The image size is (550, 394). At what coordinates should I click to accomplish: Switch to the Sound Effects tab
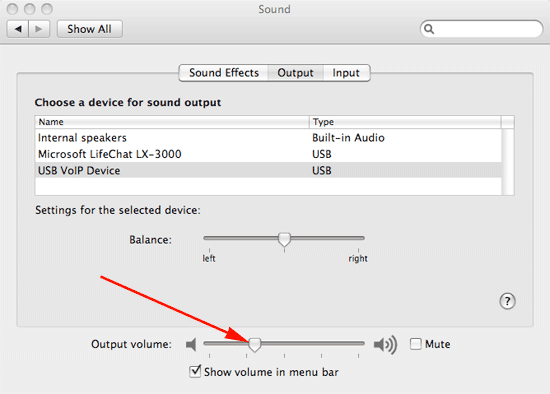(224, 73)
